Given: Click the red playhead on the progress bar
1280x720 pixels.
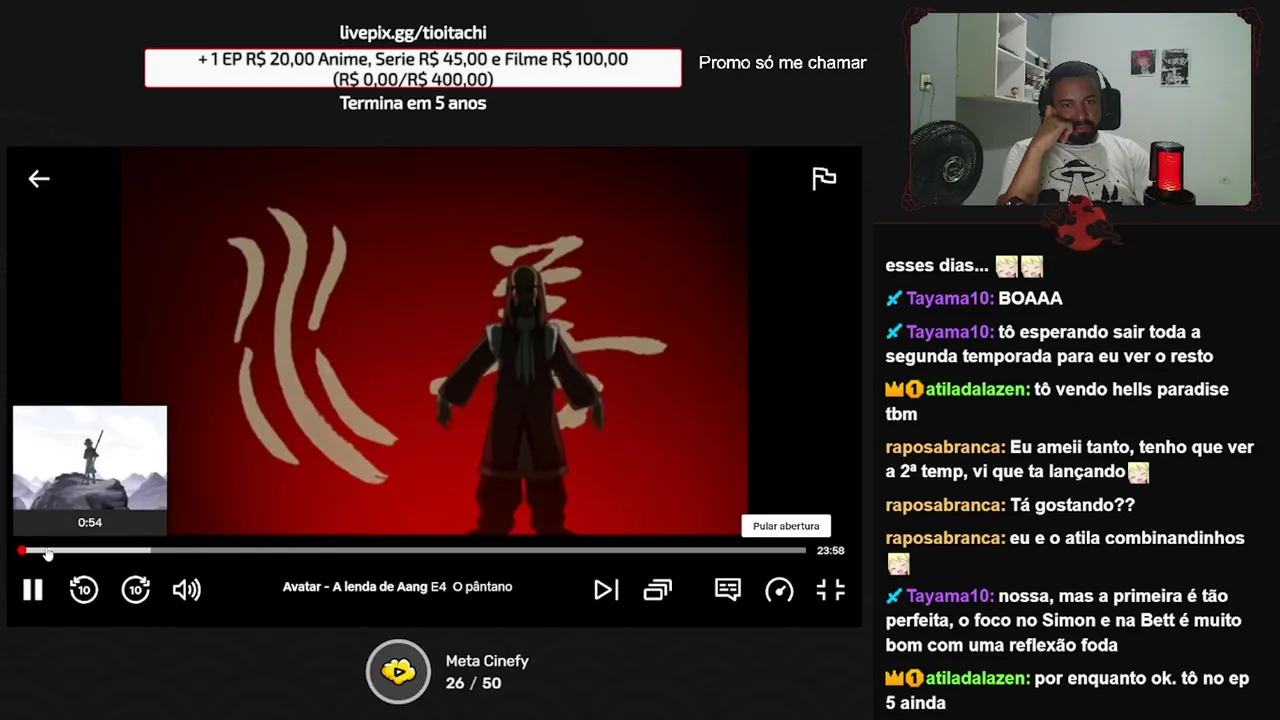Looking at the screenshot, I should (22, 550).
